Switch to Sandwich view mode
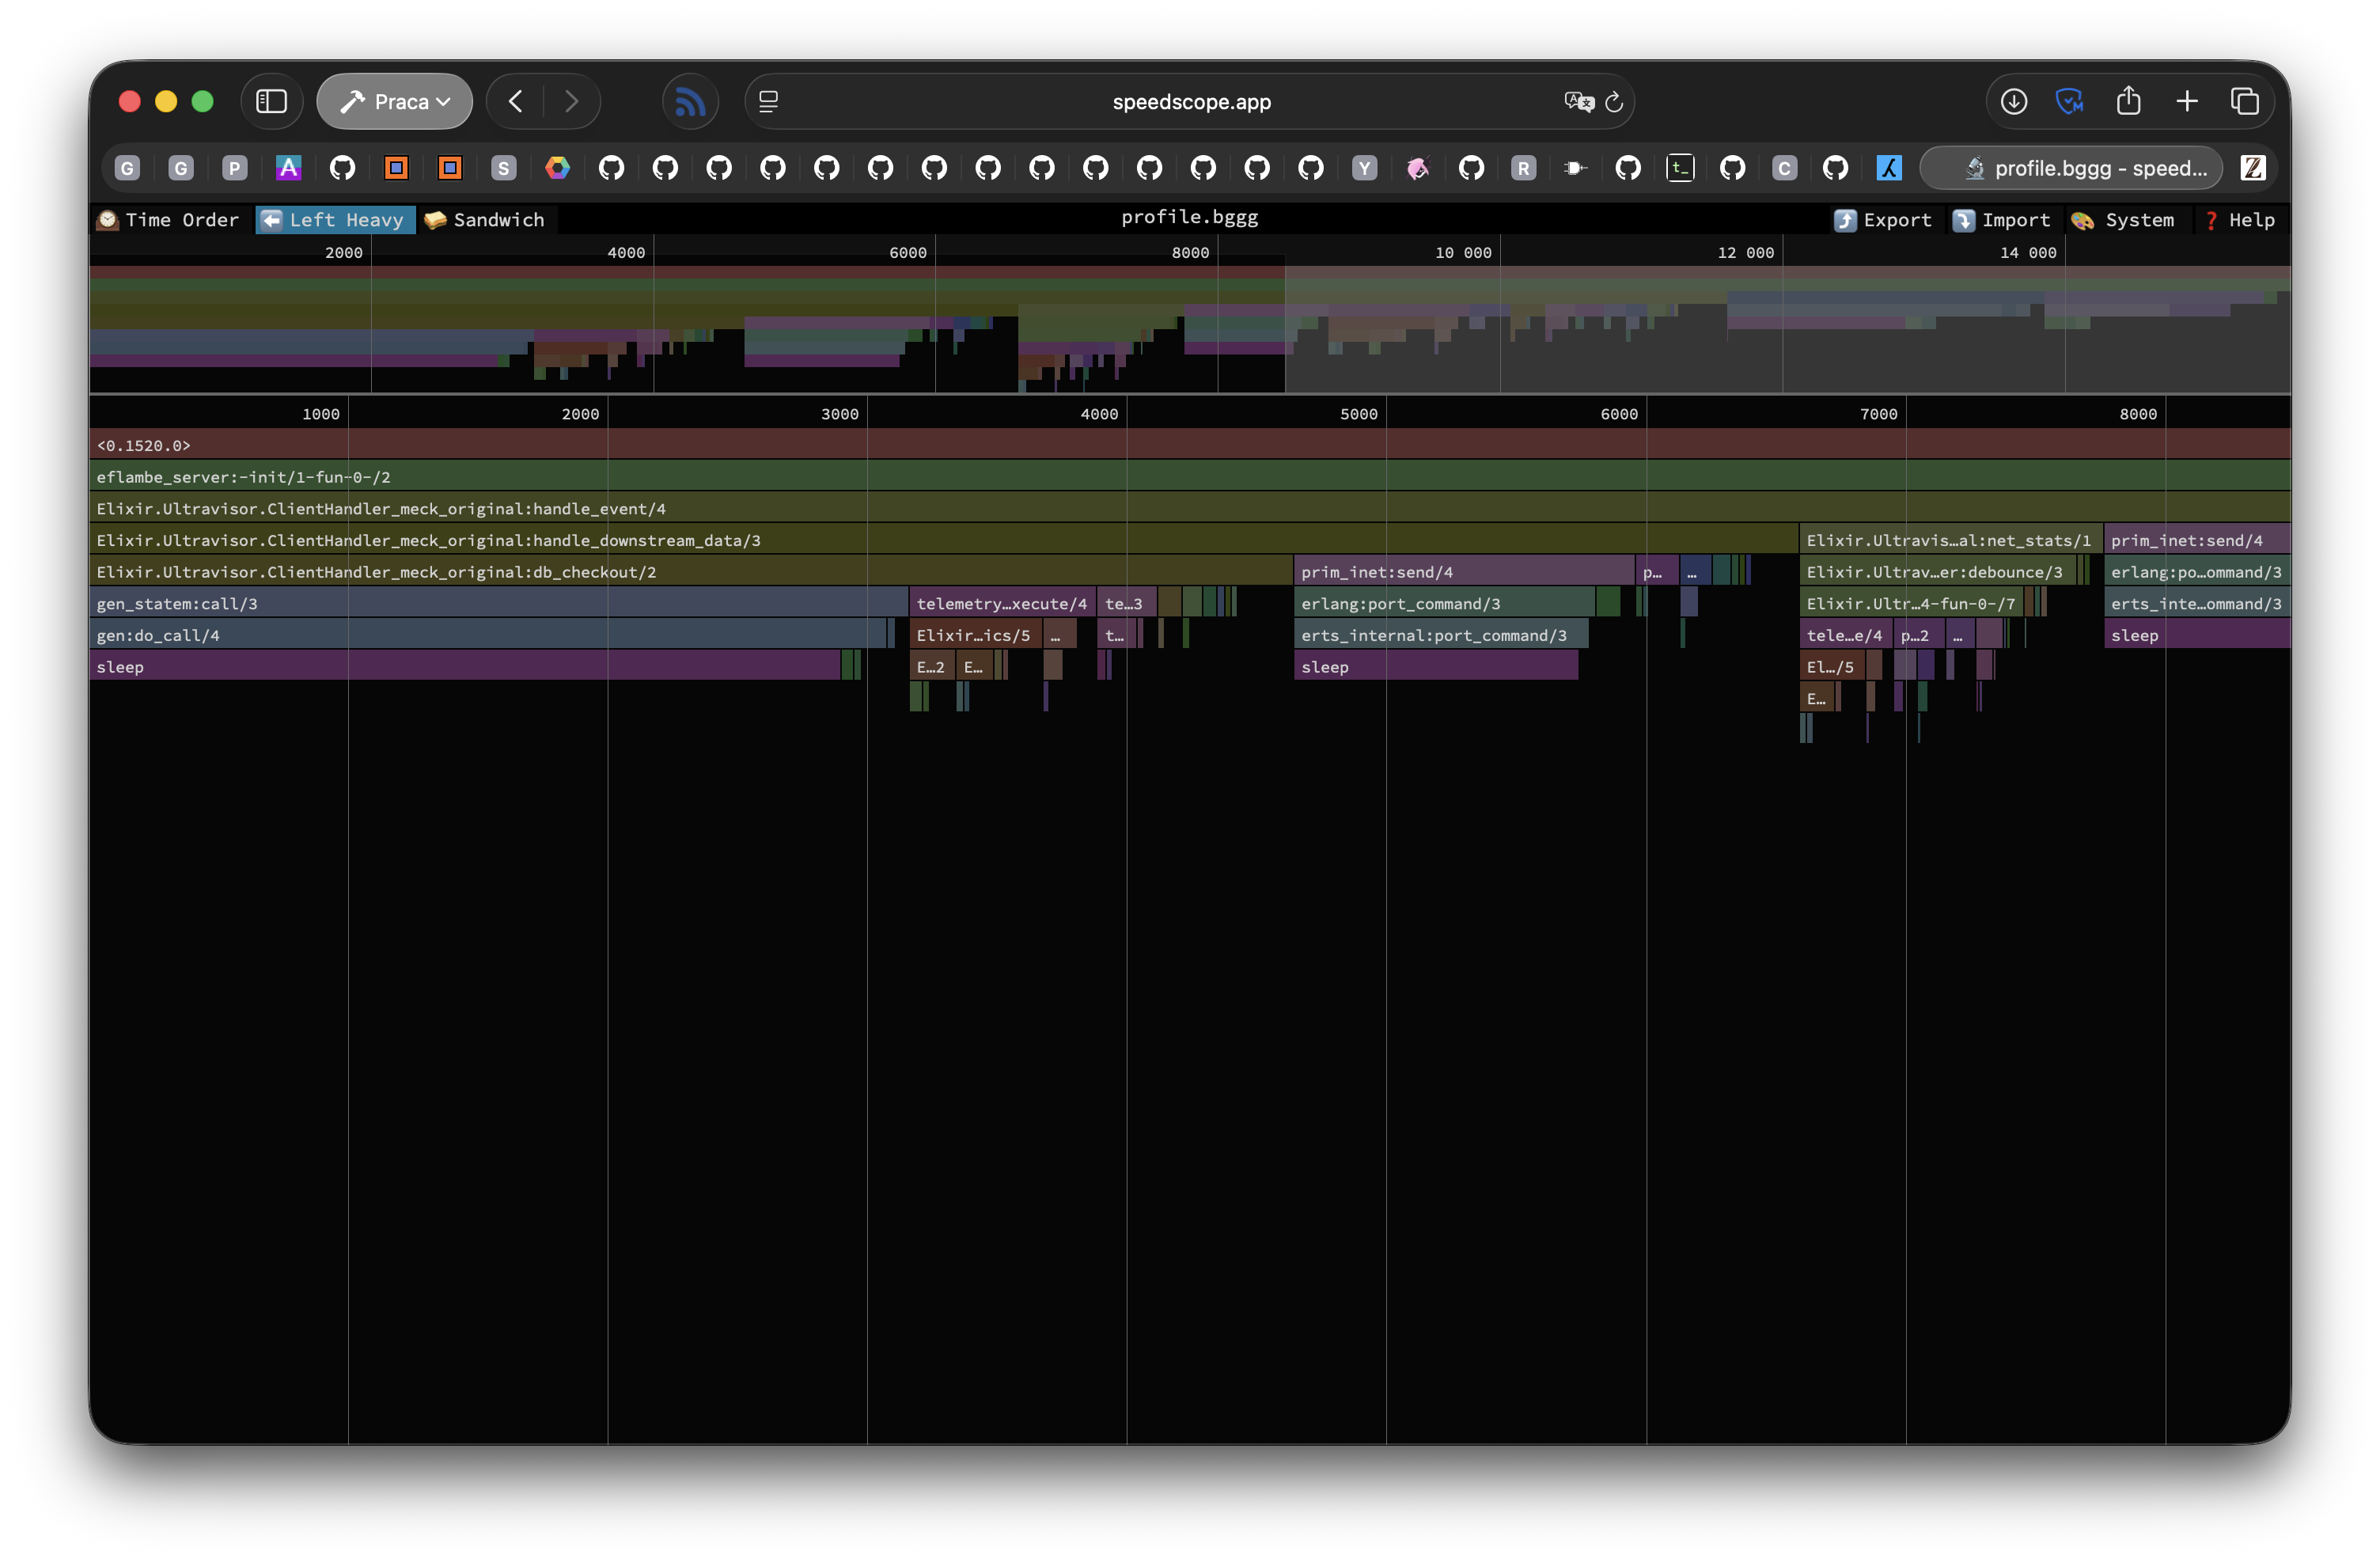 click(486, 220)
